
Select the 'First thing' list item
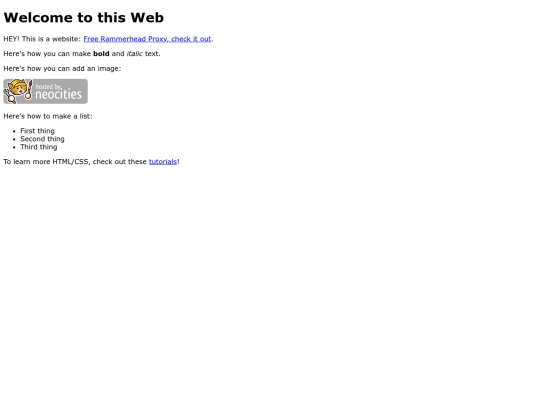click(x=37, y=131)
